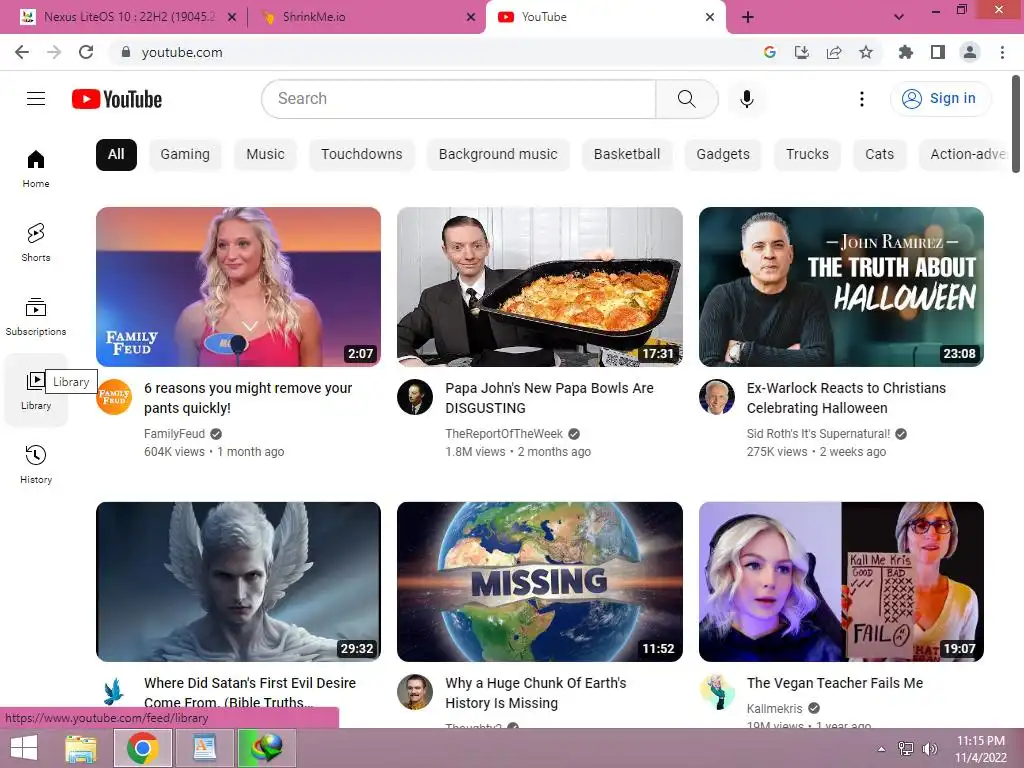Show hidden system tray icons

point(881,749)
